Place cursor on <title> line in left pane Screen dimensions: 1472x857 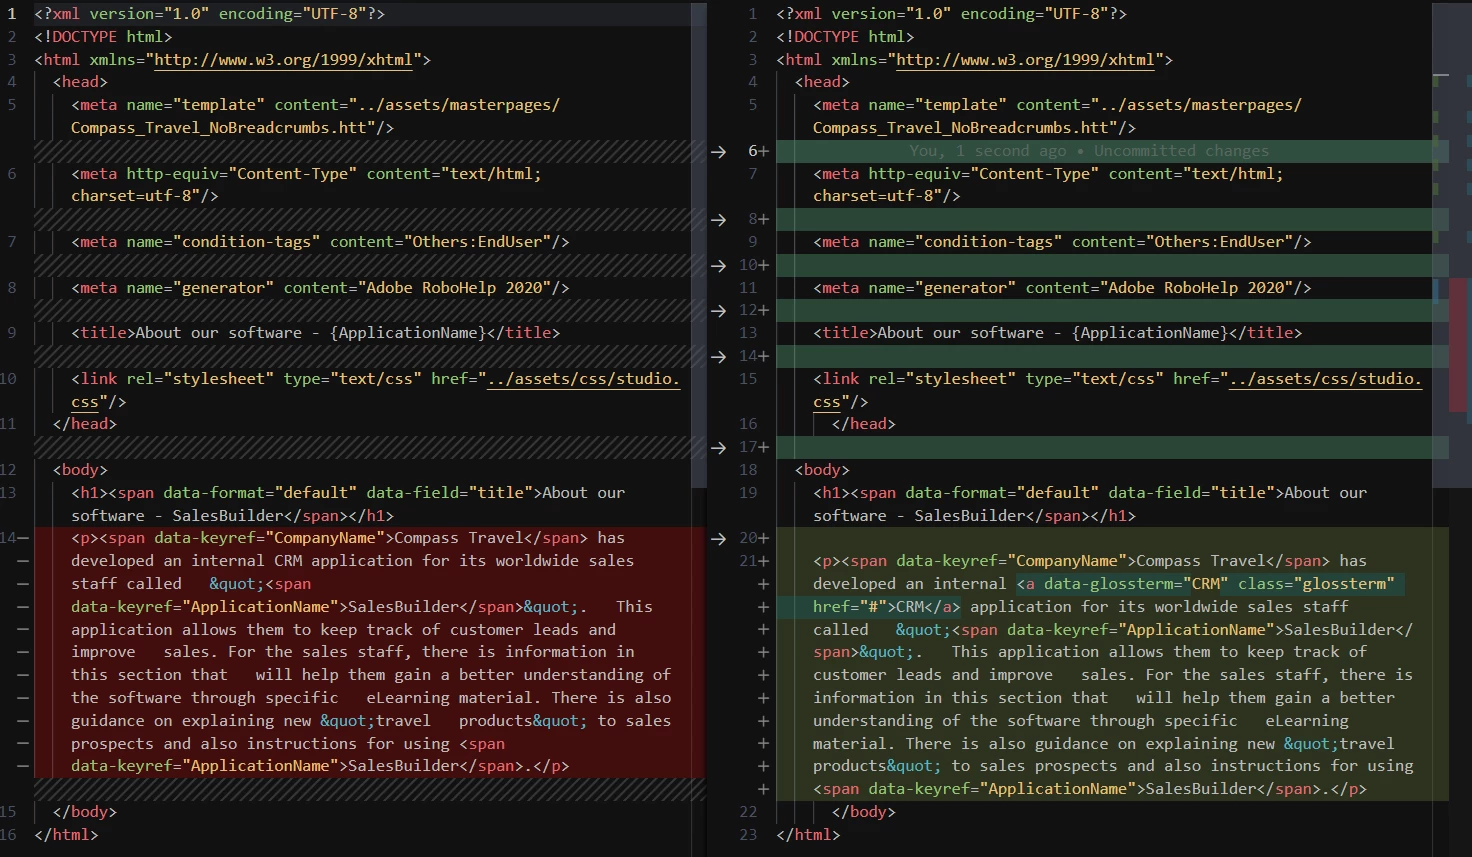315,333
